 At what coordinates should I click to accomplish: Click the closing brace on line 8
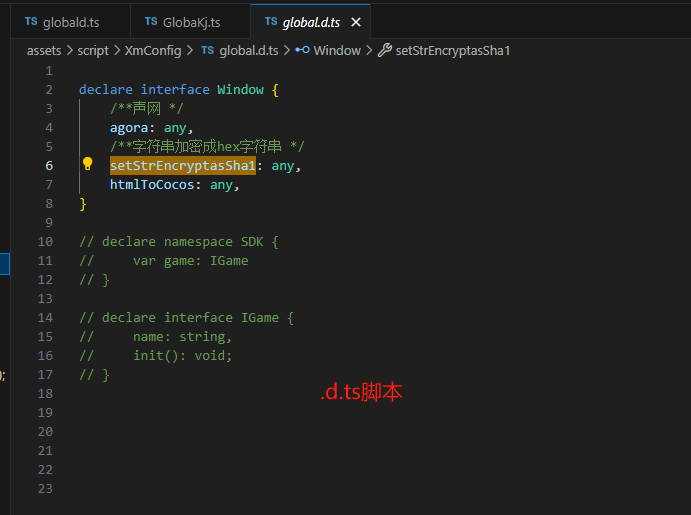point(82,204)
